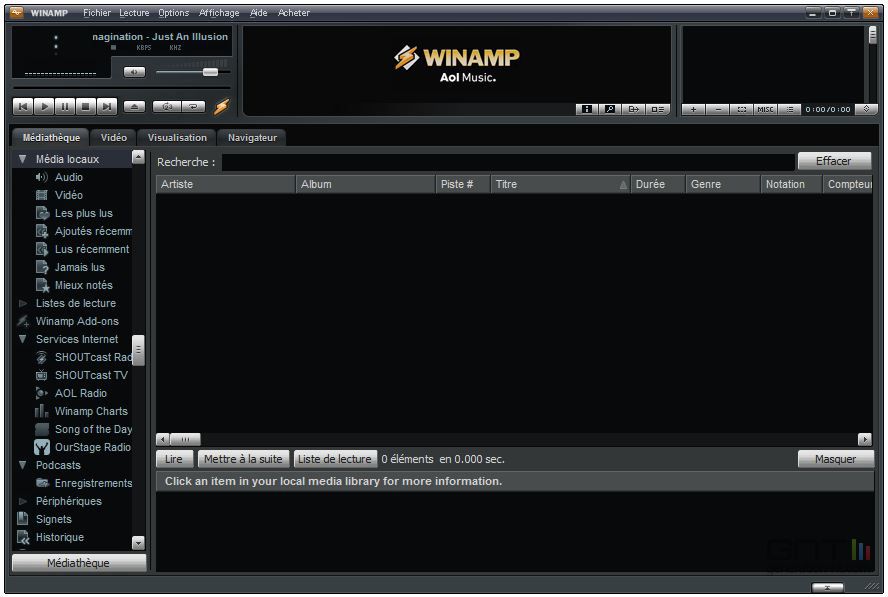The height and width of the screenshot is (597, 888).
Task: Skip to the previous track
Action: point(23,106)
